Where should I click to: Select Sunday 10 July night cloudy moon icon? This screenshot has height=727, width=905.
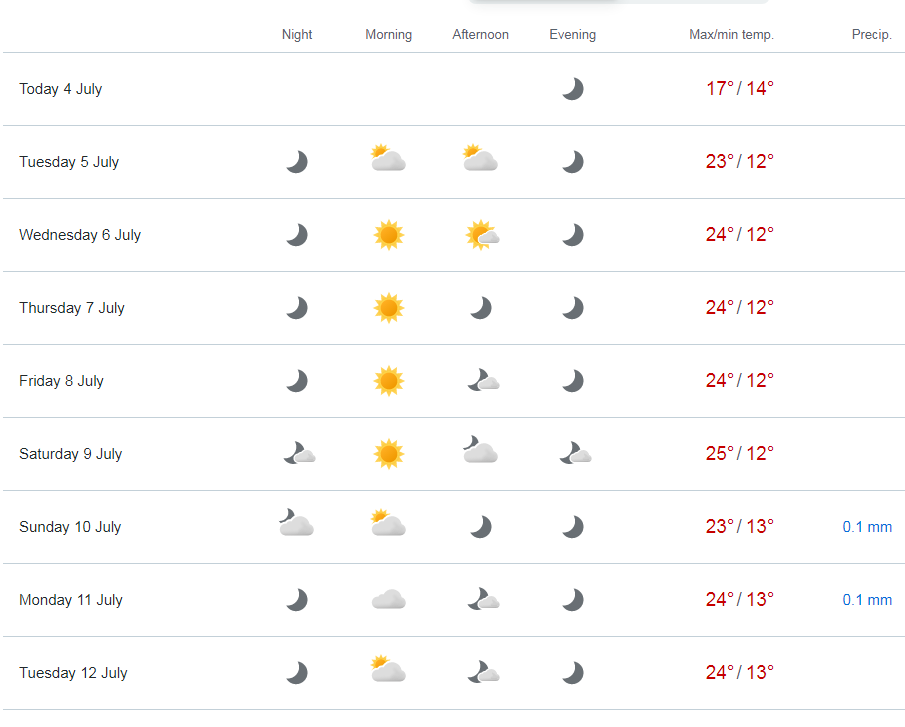(296, 523)
